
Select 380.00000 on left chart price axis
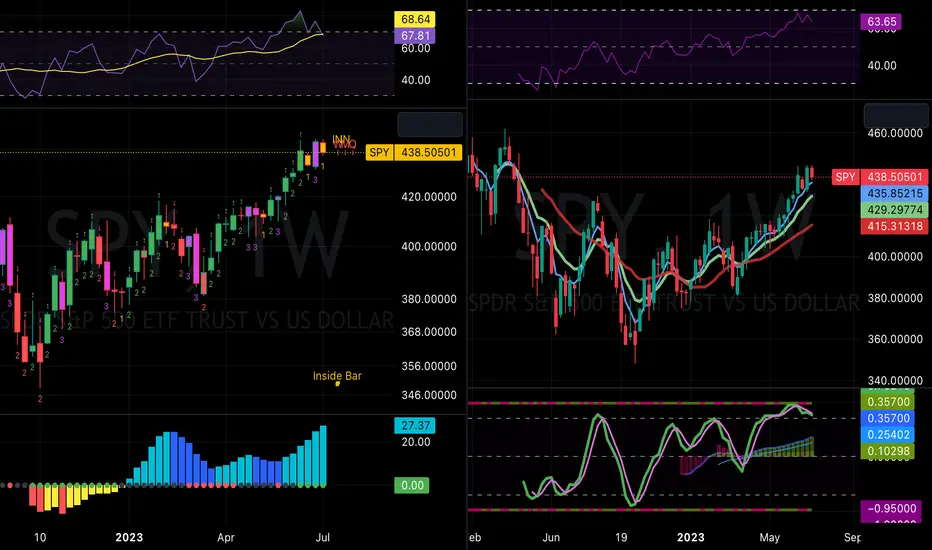[x=429, y=299]
